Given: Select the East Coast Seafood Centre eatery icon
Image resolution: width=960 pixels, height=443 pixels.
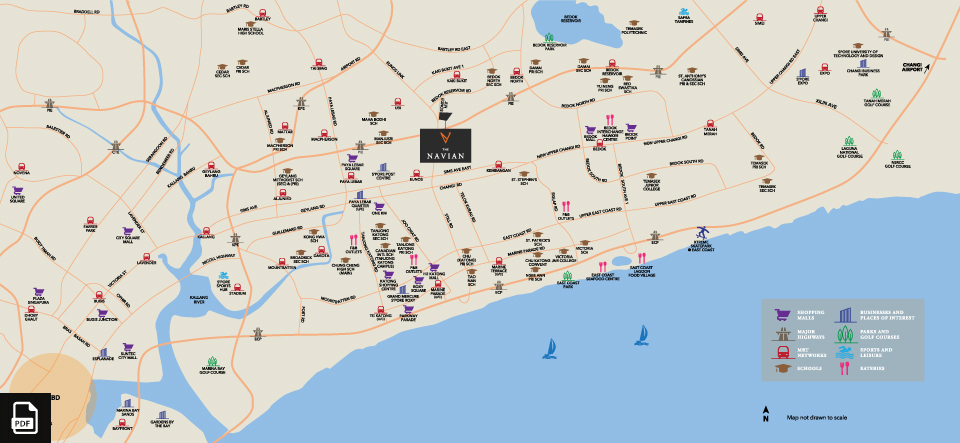Looking at the screenshot, I should (602, 267).
